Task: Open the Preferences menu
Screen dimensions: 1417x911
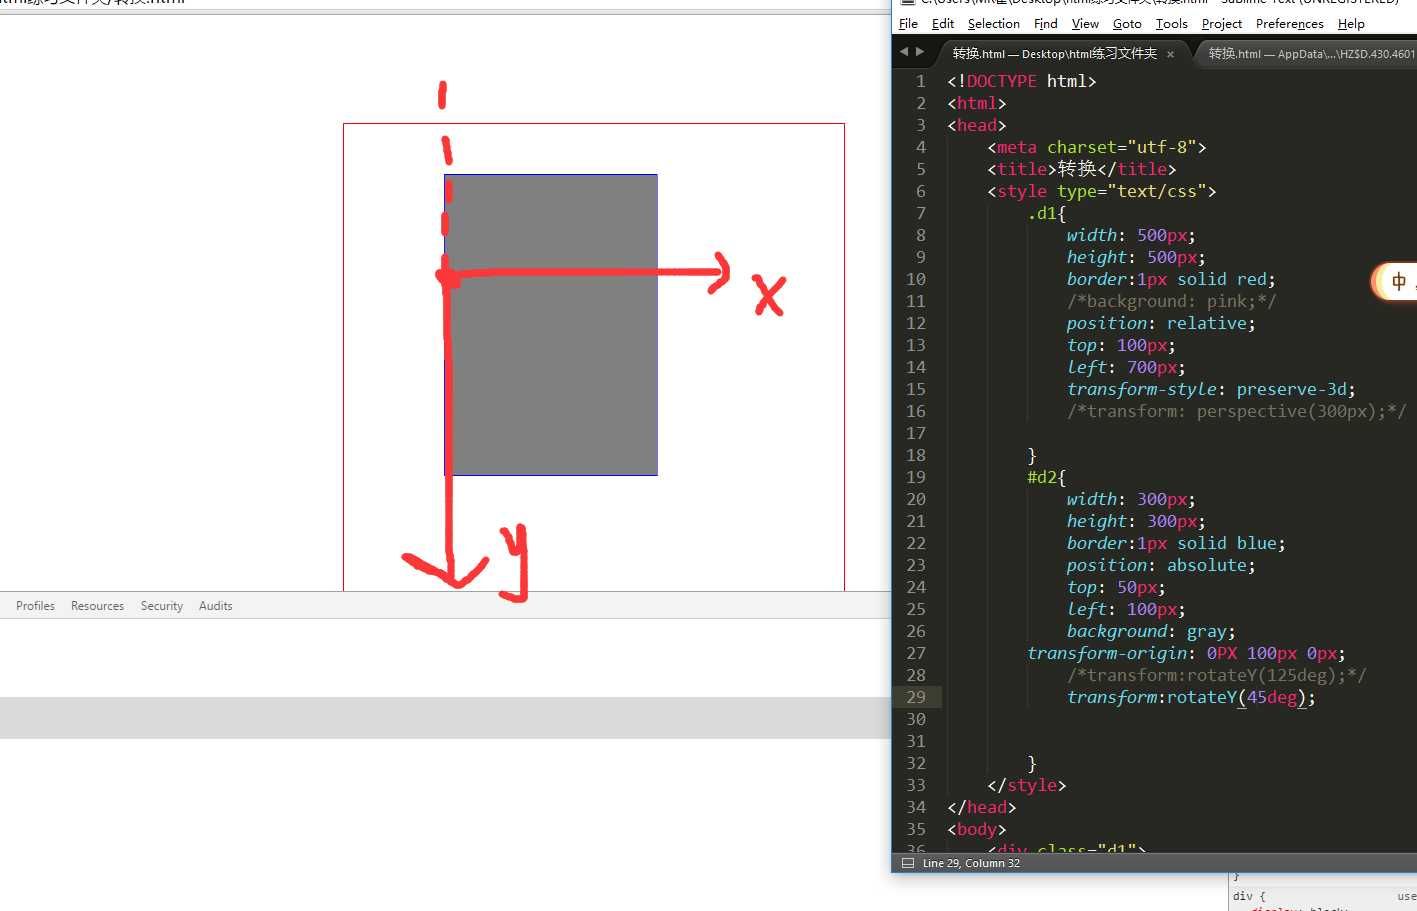Action: pyautogui.click(x=1289, y=24)
